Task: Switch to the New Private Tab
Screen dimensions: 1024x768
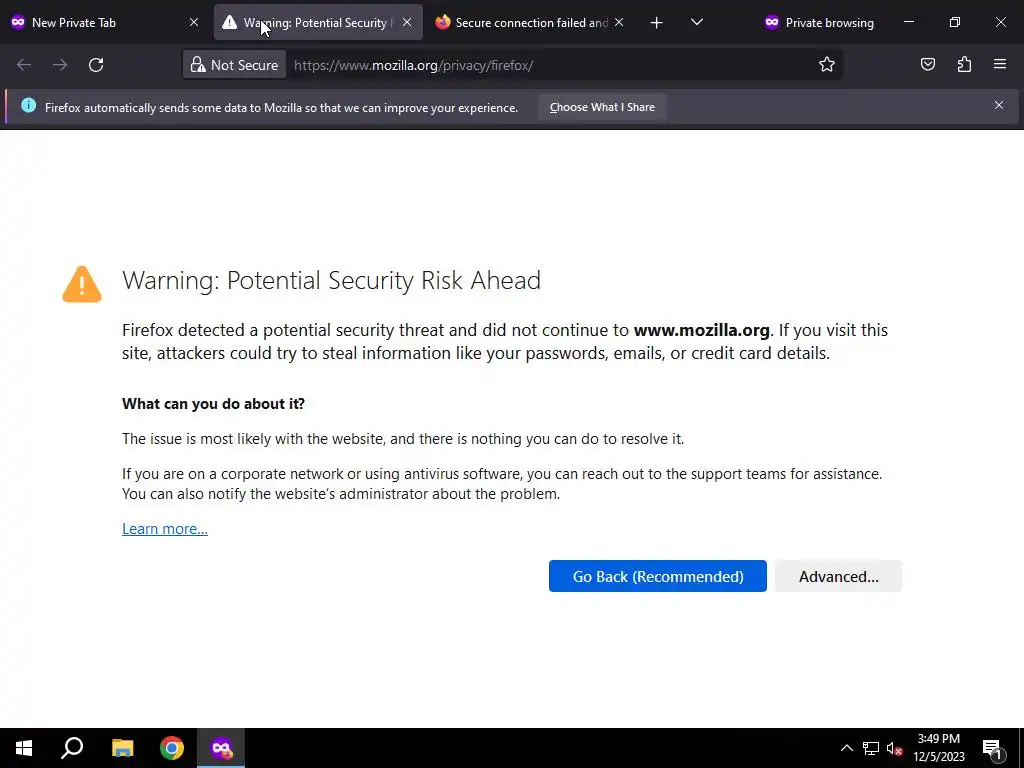Action: pos(104,23)
